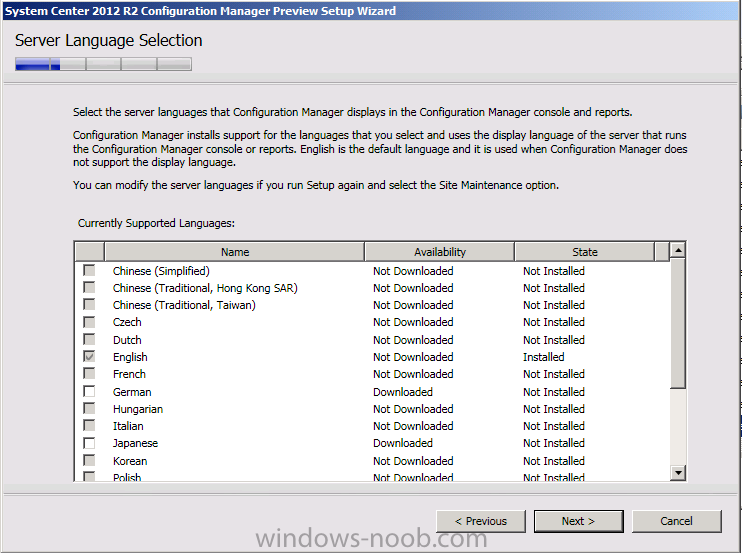Click Japanese's Downloaded availability cell
The width and height of the screenshot is (742, 553).
pos(403,443)
